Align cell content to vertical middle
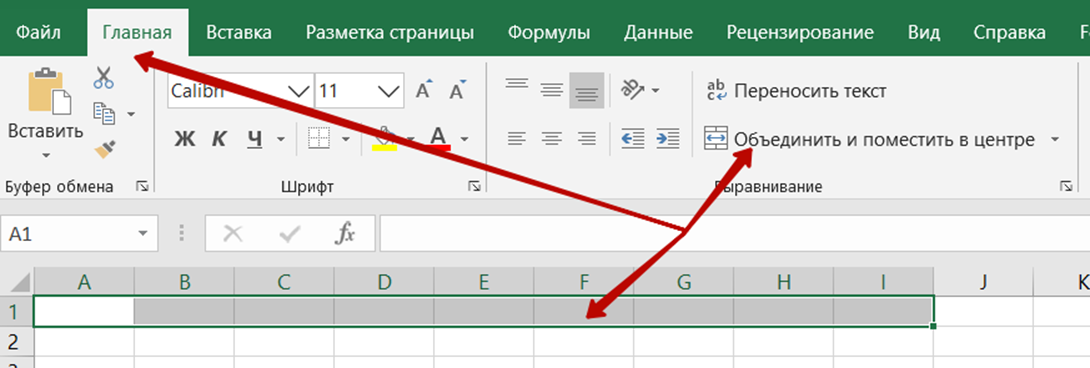 click(x=552, y=90)
